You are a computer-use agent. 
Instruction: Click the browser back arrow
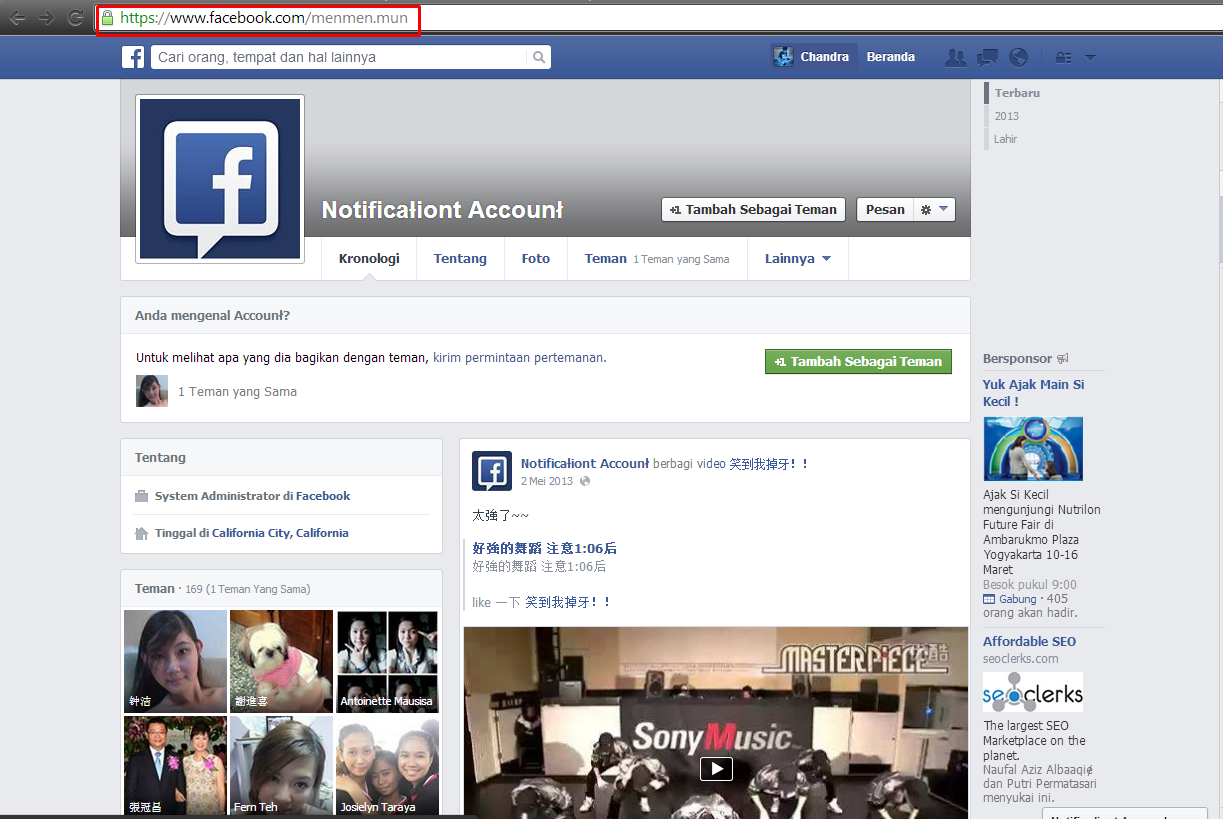(18, 18)
